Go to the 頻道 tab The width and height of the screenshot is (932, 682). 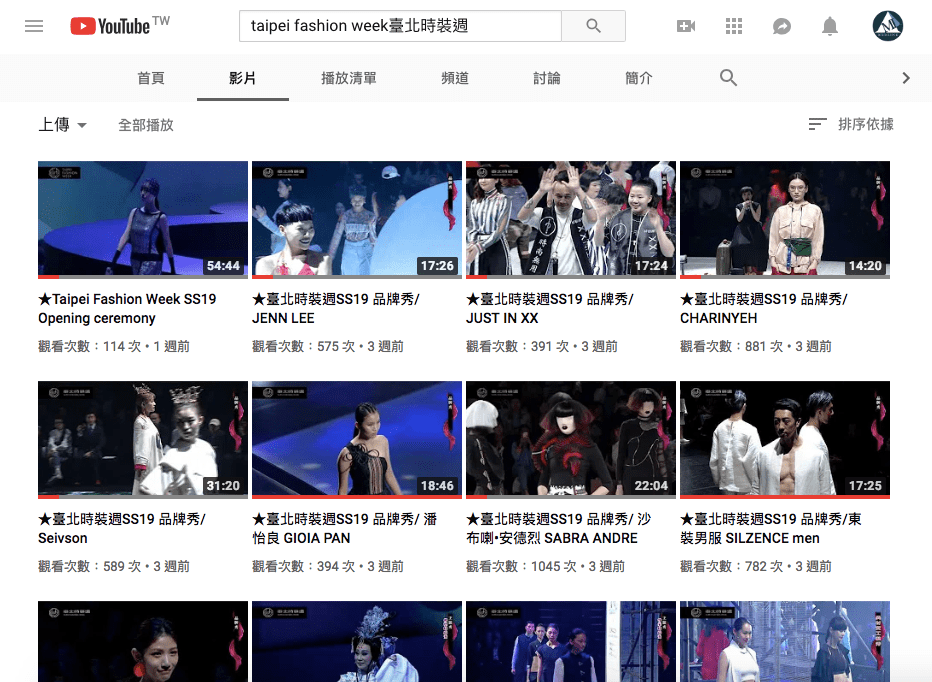click(x=455, y=78)
